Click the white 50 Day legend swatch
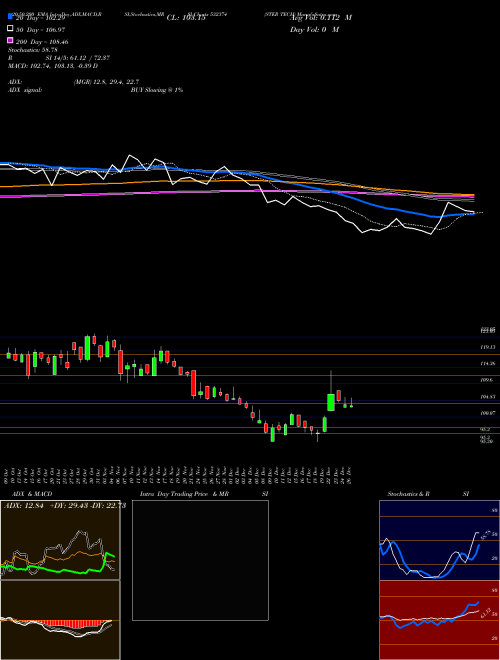 (x=10, y=29)
